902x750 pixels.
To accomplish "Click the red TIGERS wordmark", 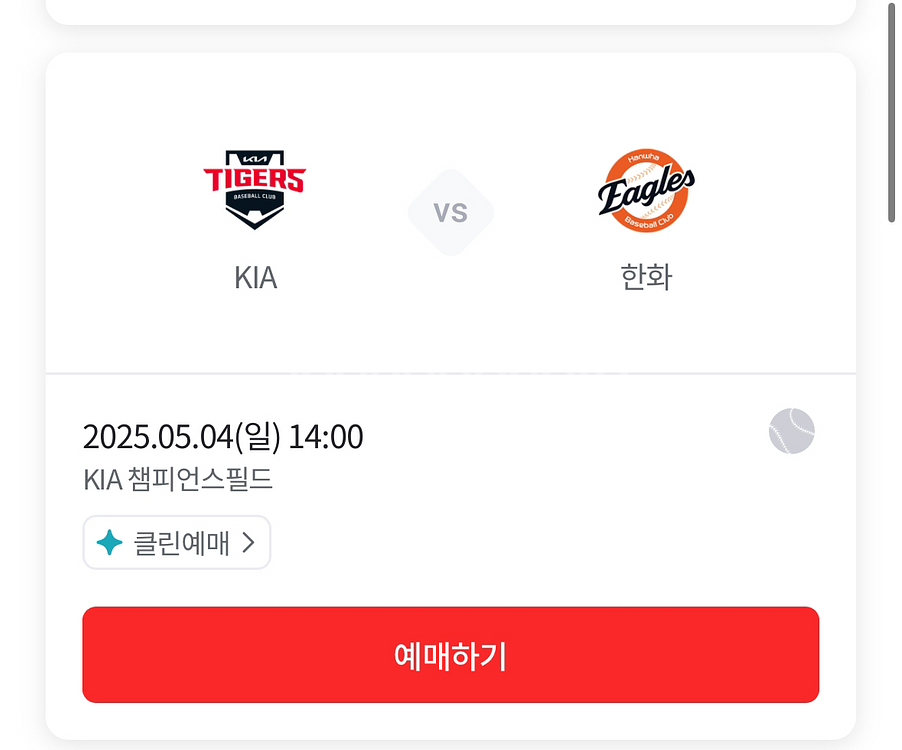I will coord(255,180).
